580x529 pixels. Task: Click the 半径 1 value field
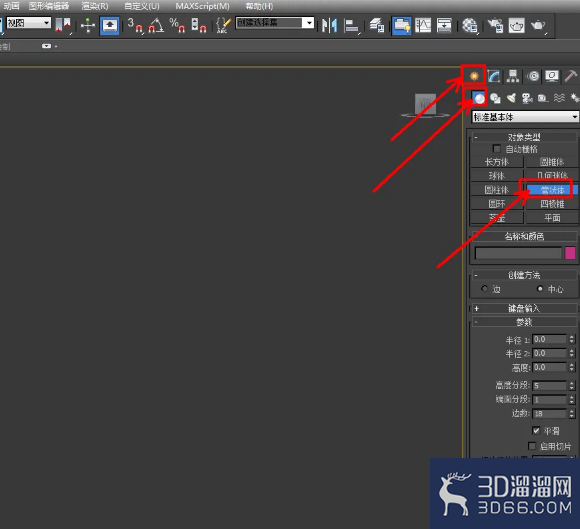point(549,339)
